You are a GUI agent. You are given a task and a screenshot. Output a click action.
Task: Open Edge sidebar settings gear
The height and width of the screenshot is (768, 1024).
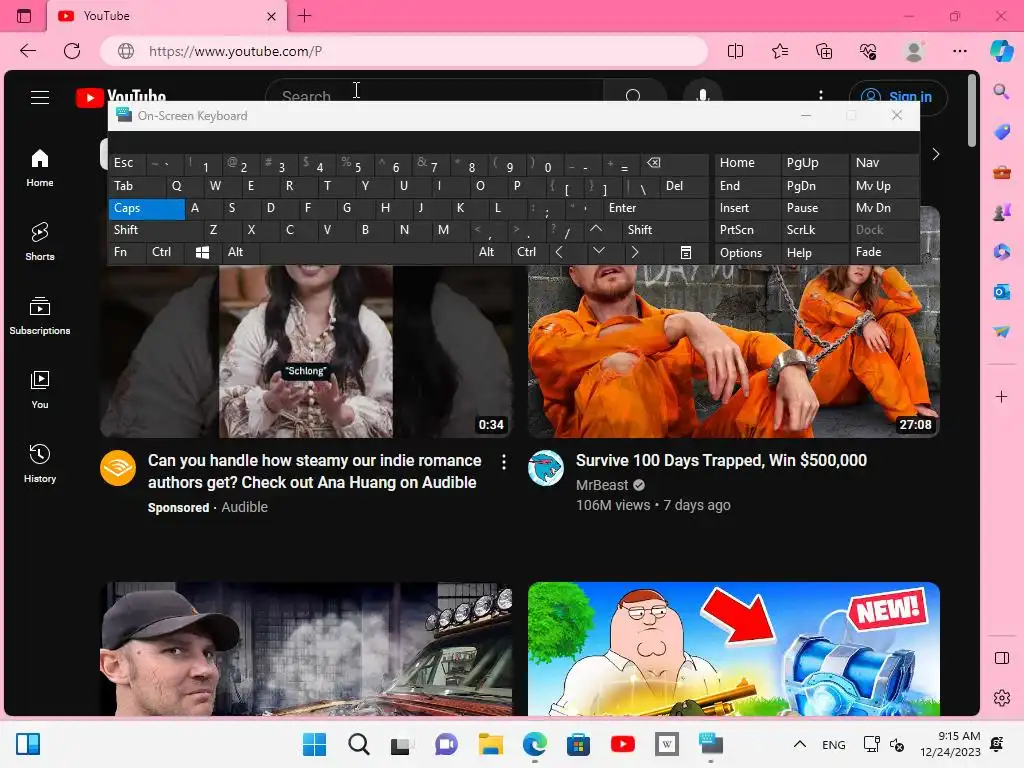click(1002, 697)
